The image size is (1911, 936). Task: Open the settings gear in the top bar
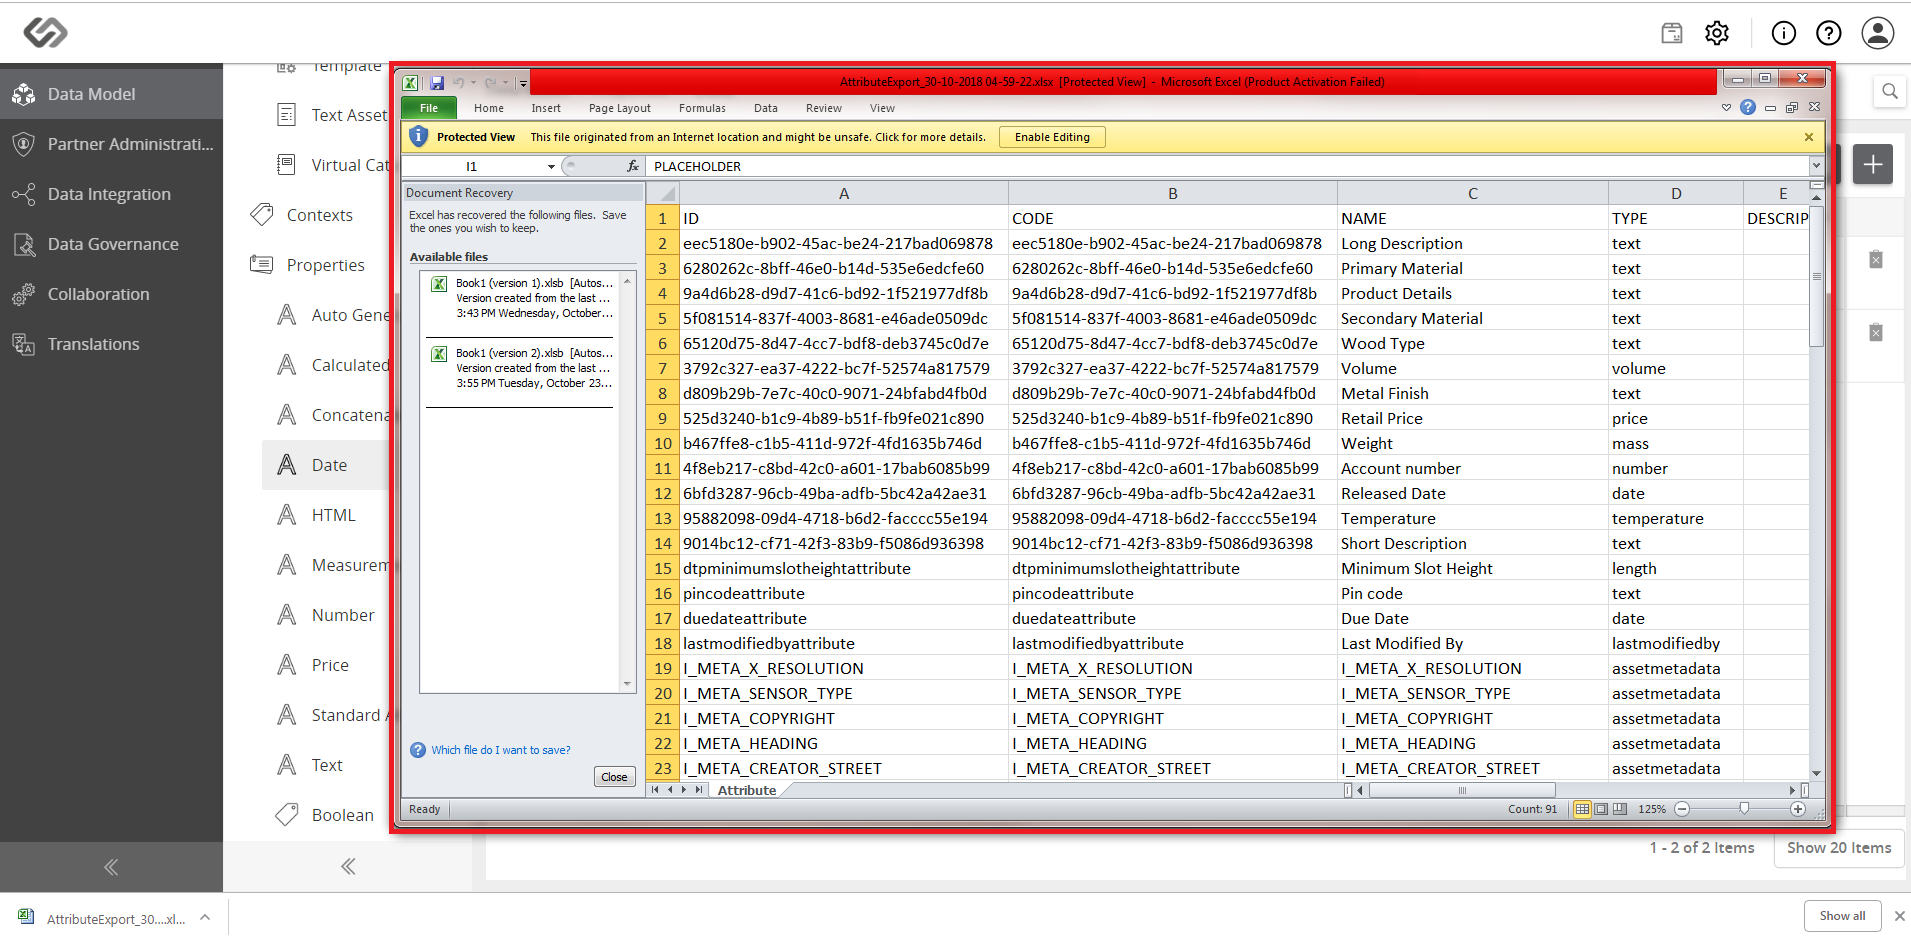click(x=1717, y=33)
